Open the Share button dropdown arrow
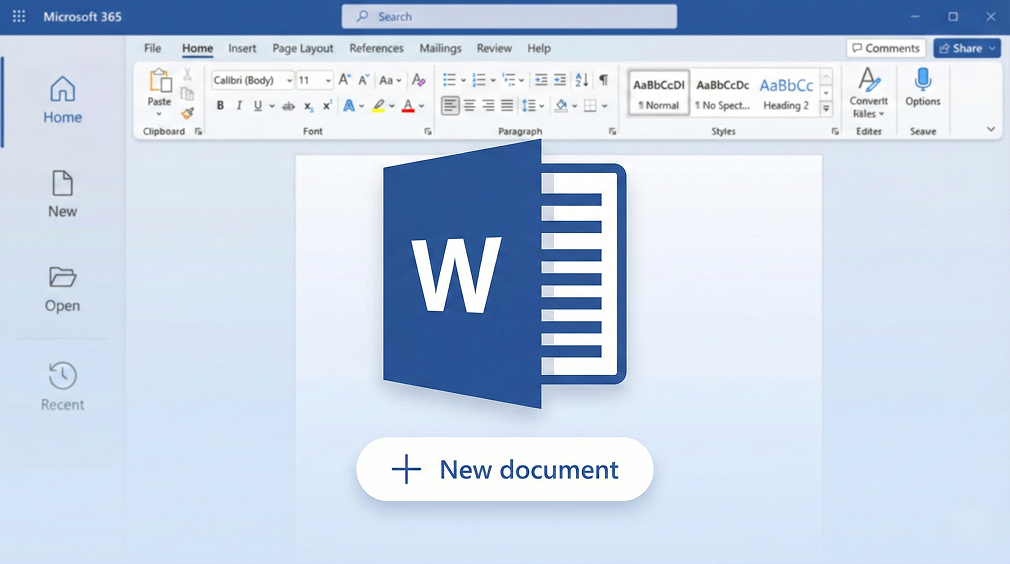Screen dimensions: 1010x564 [993, 48]
